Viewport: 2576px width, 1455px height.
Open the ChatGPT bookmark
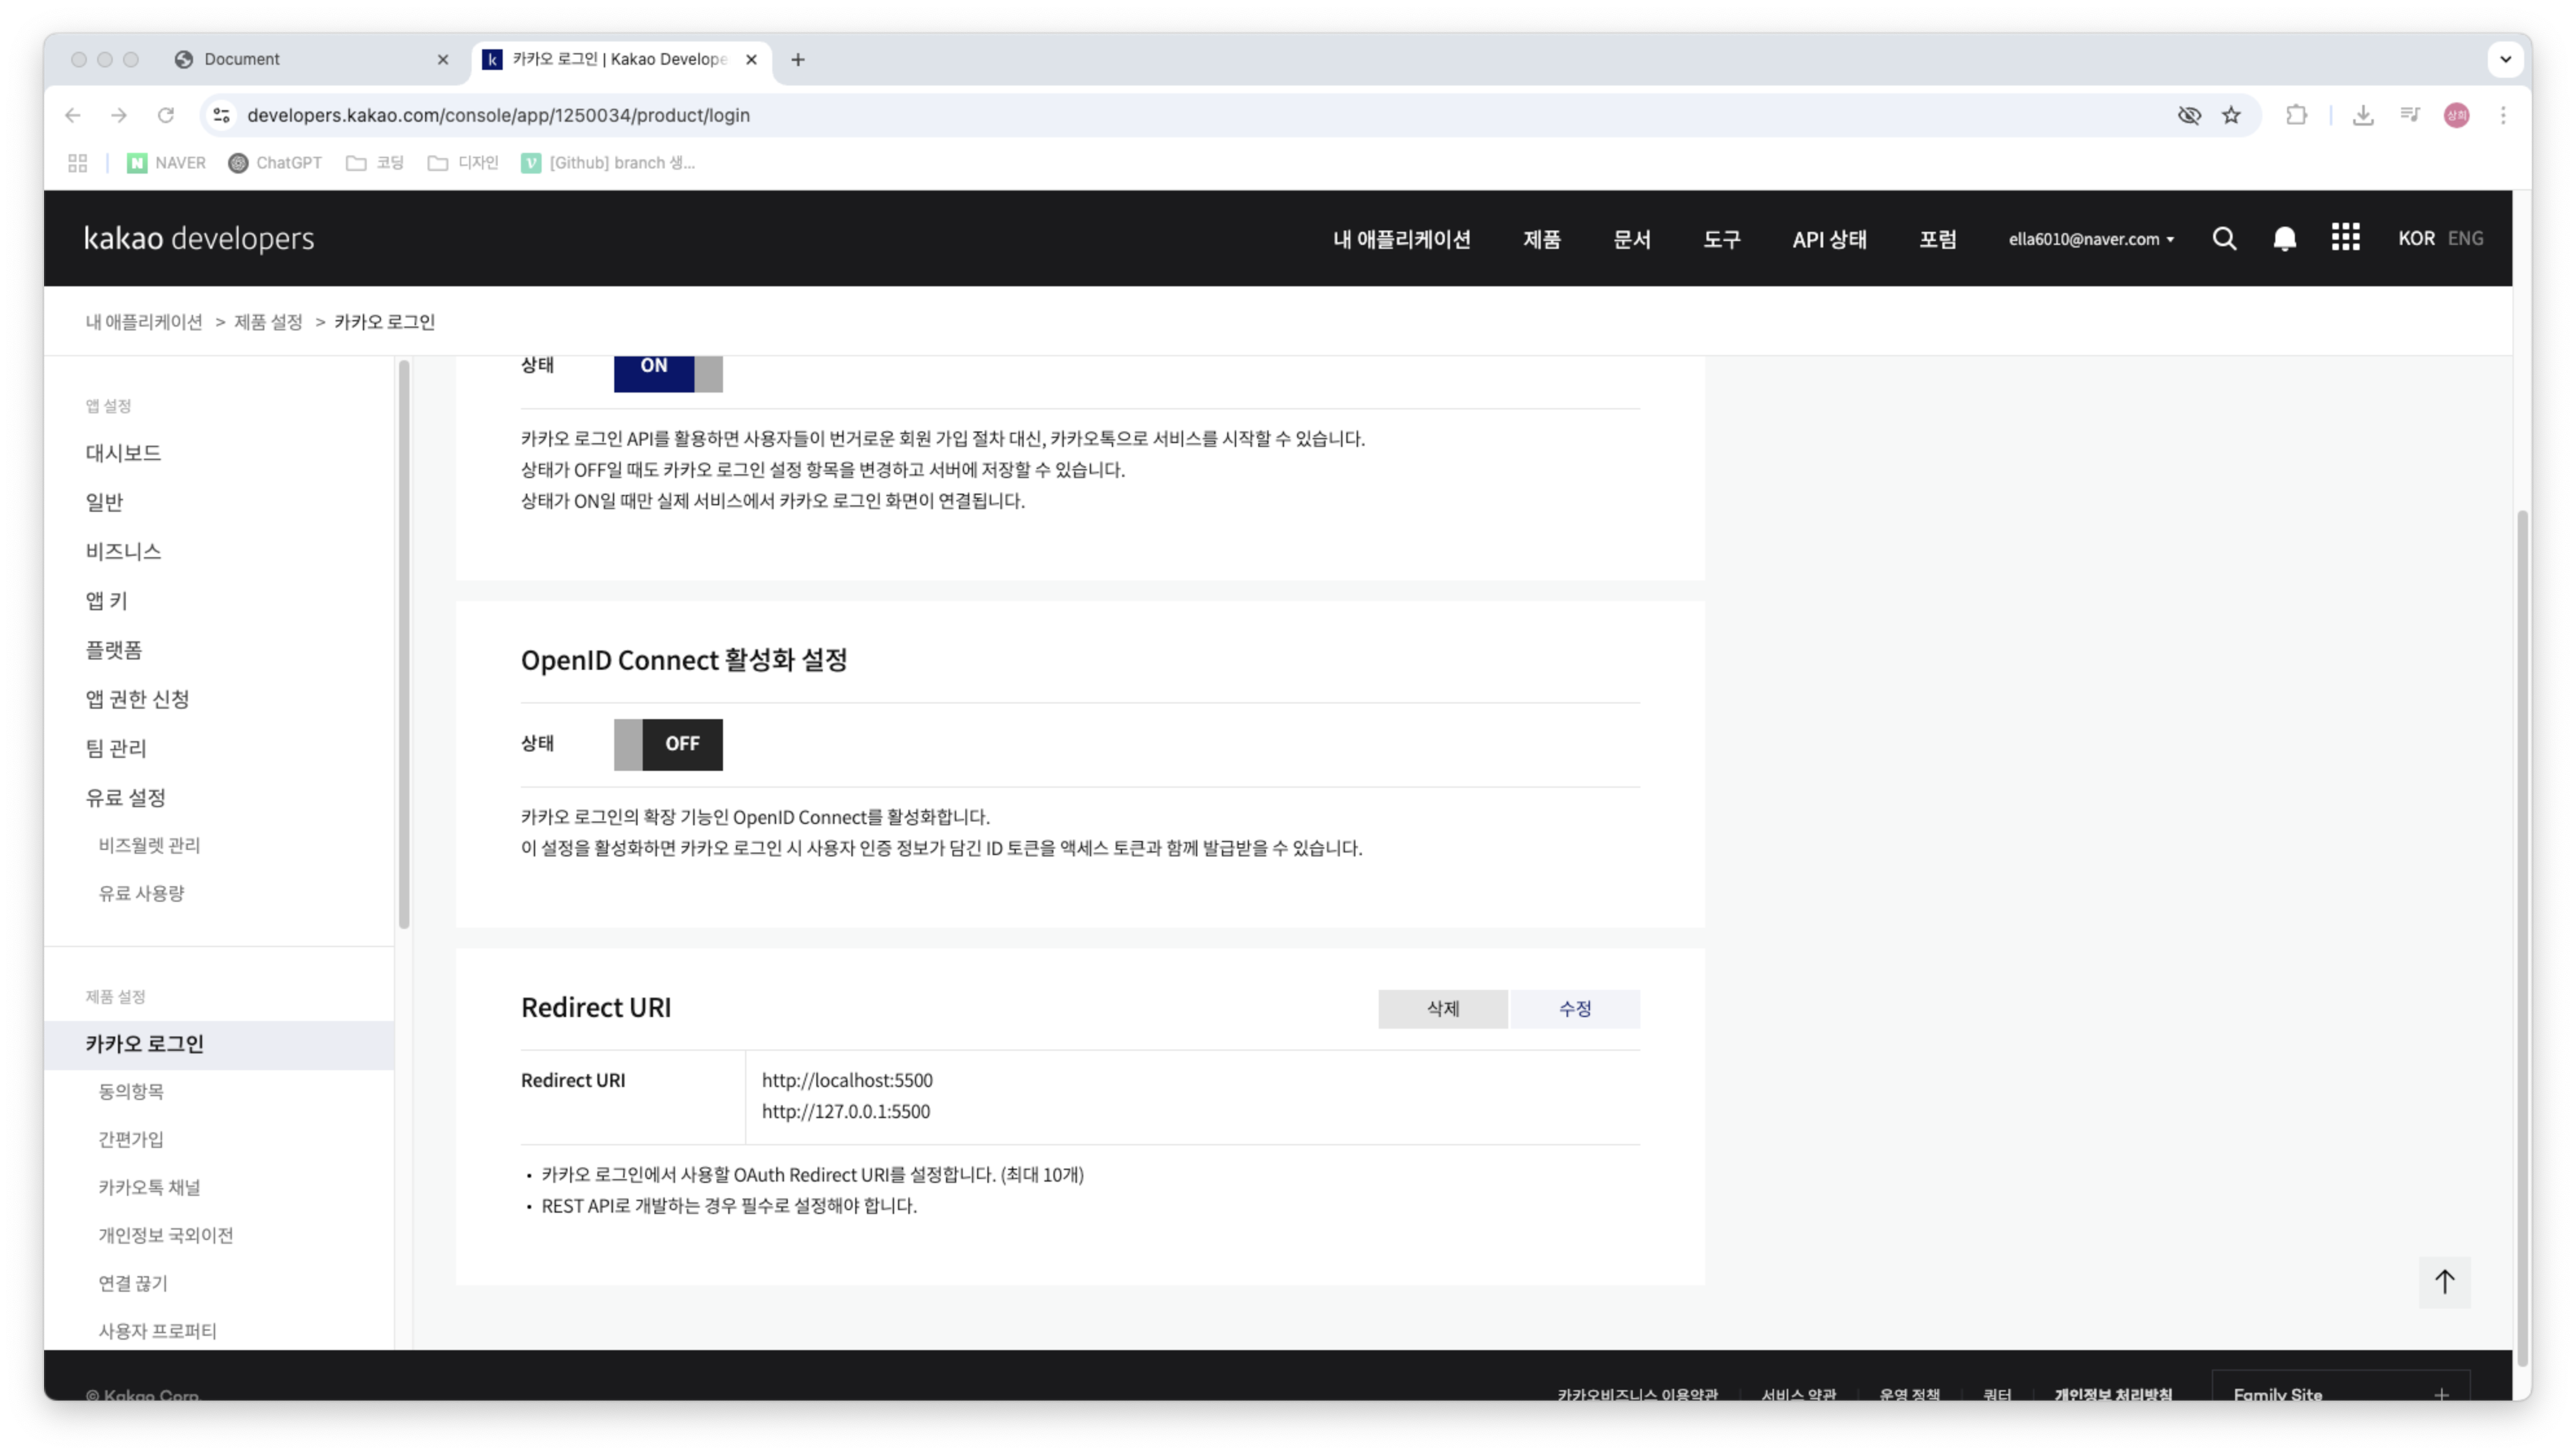click(x=275, y=163)
